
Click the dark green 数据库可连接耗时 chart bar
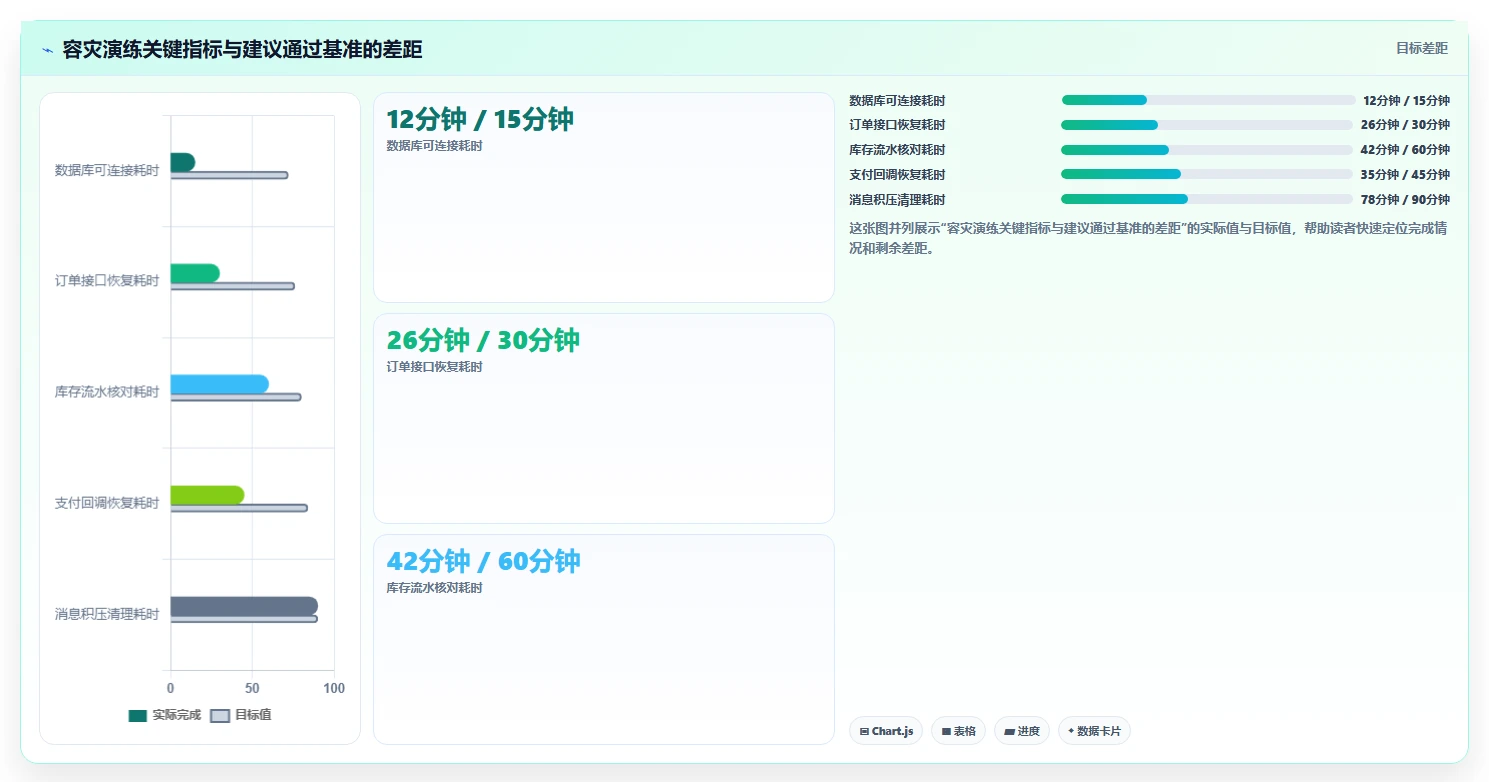coord(182,162)
